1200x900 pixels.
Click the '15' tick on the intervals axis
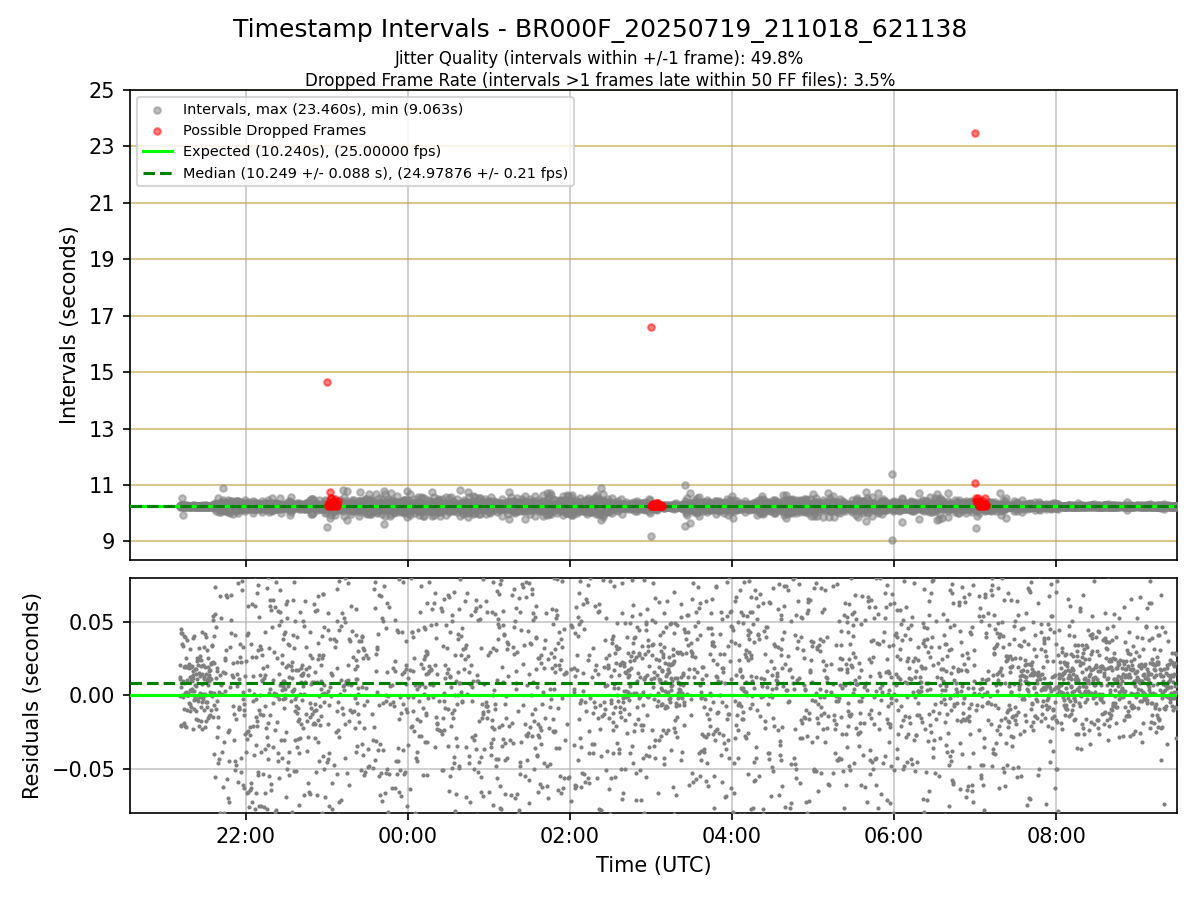(x=103, y=373)
